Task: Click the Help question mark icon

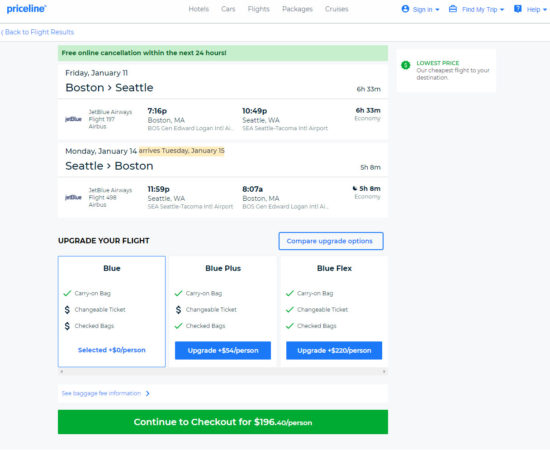Action: point(518,9)
